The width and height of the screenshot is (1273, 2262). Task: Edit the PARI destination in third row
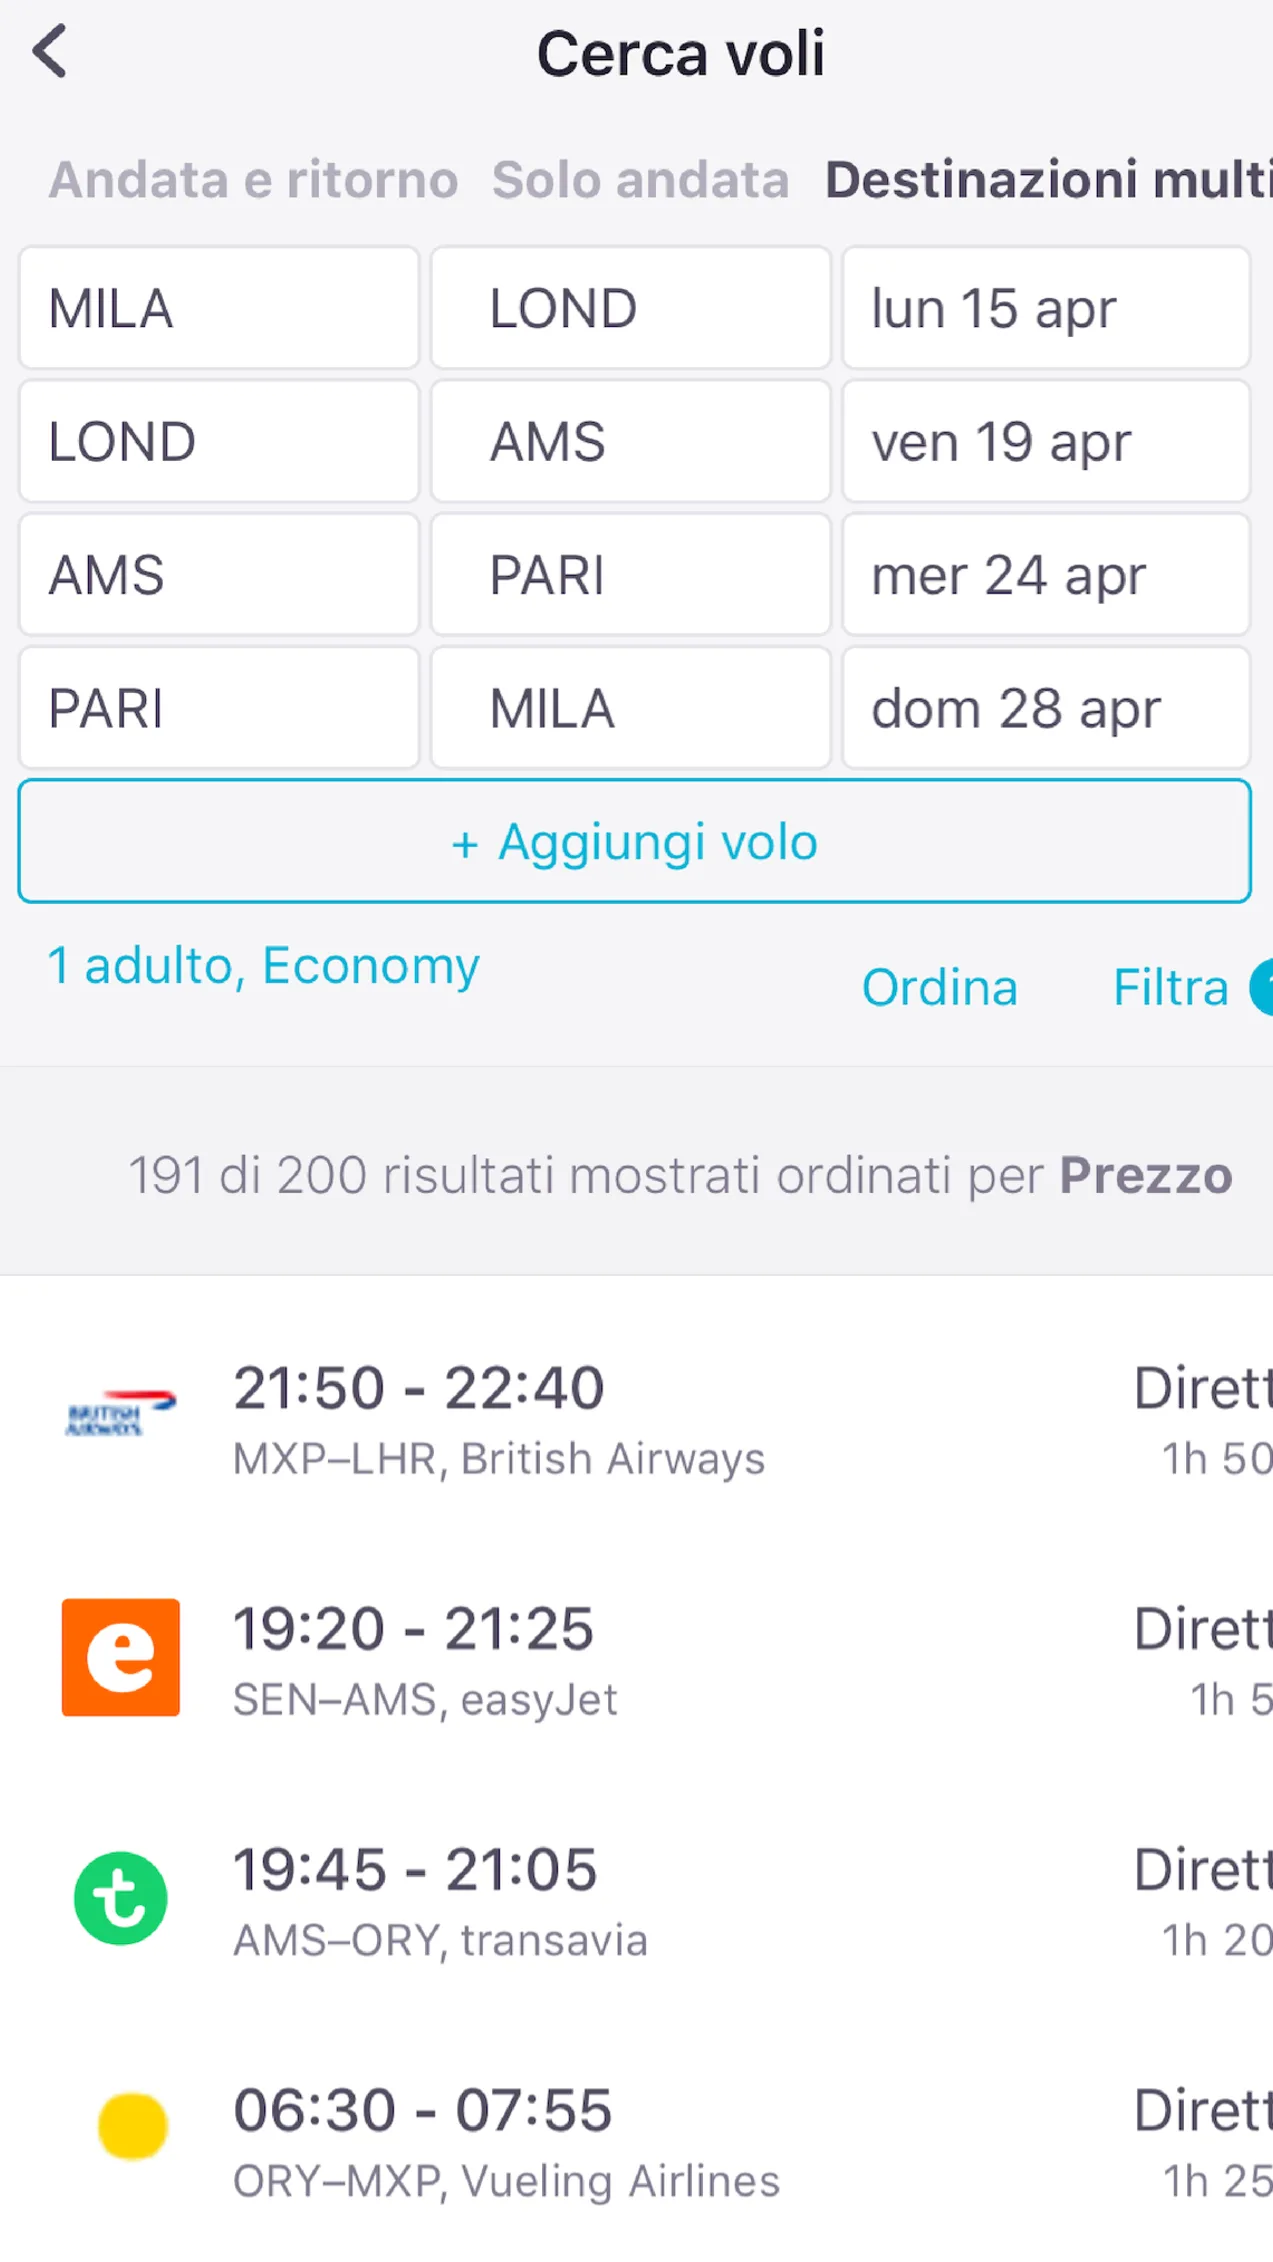631,574
